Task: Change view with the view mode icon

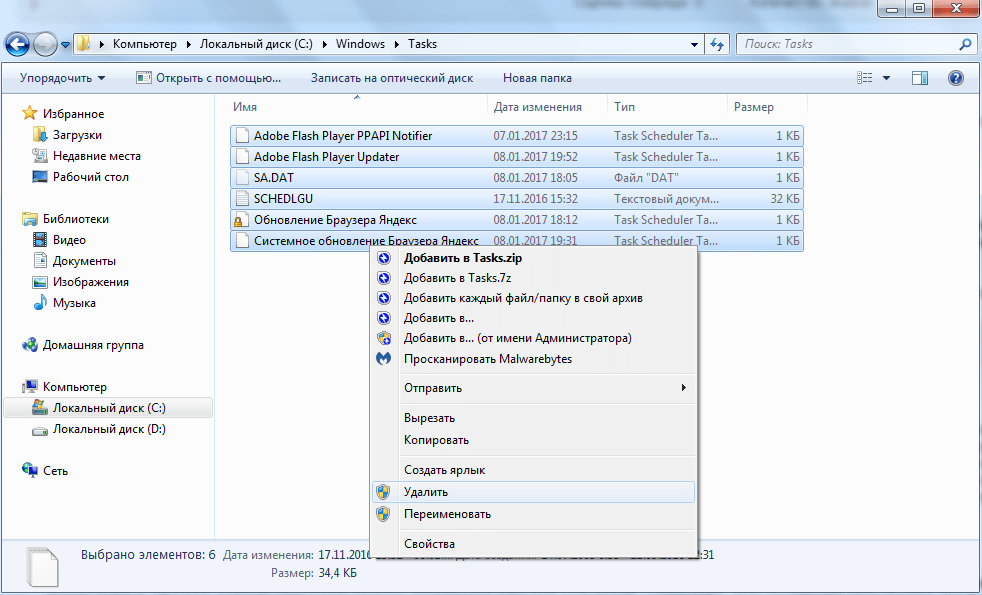Action: [864, 78]
